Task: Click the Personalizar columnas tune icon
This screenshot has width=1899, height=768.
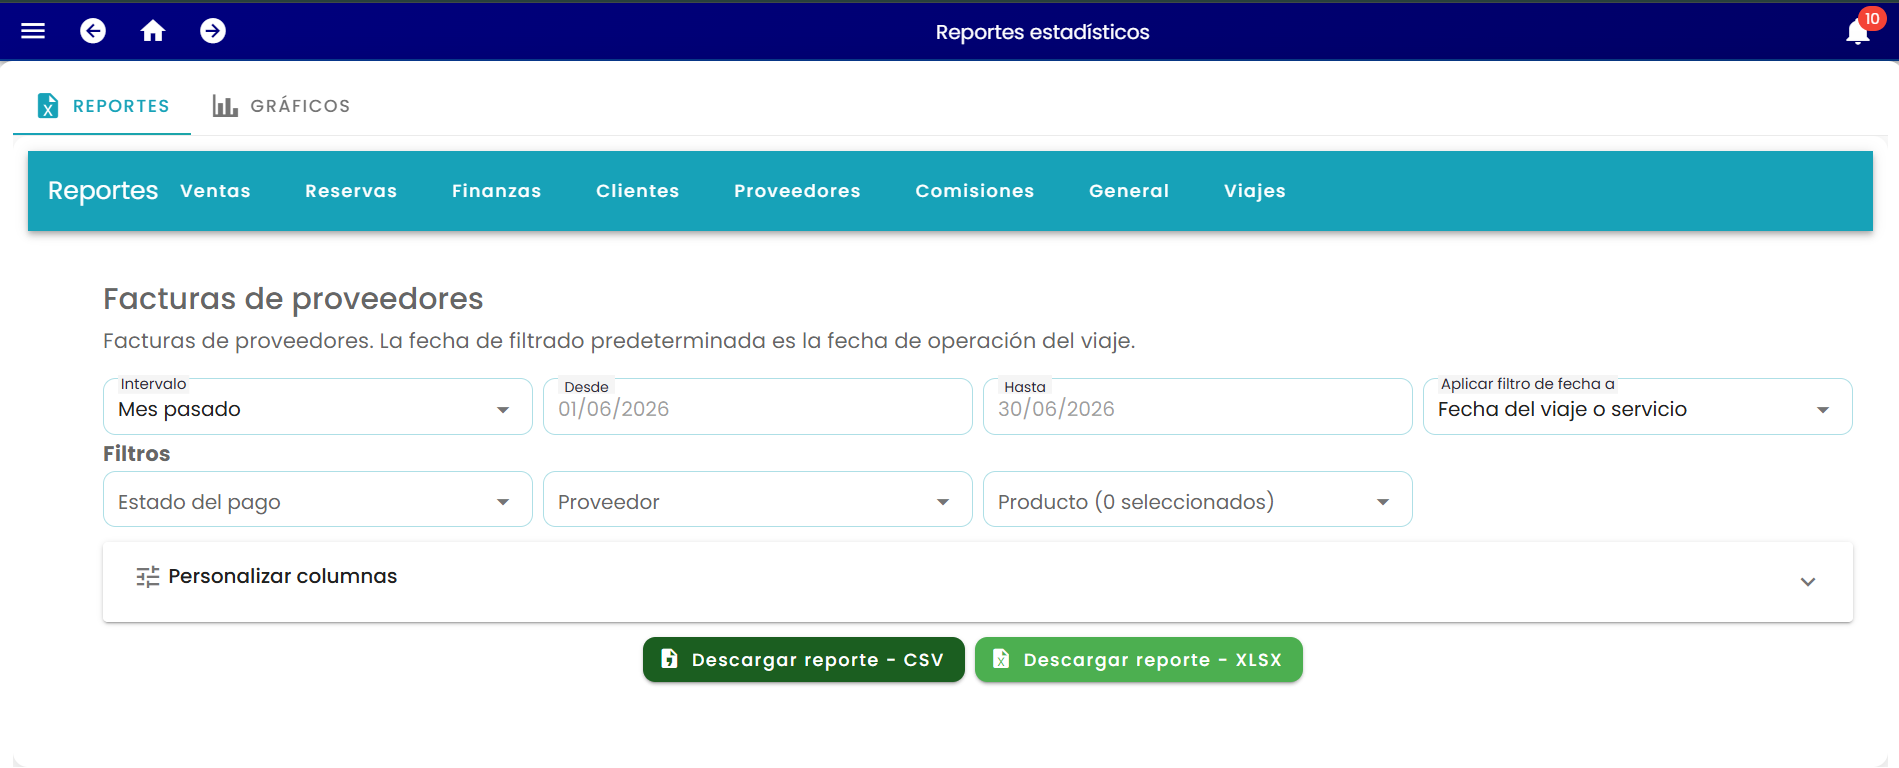Action: tap(148, 577)
